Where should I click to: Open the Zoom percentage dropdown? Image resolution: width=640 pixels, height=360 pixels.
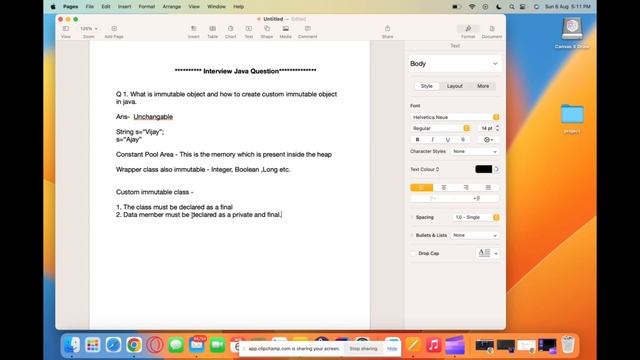pyautogui.click(x=89, y=29)
